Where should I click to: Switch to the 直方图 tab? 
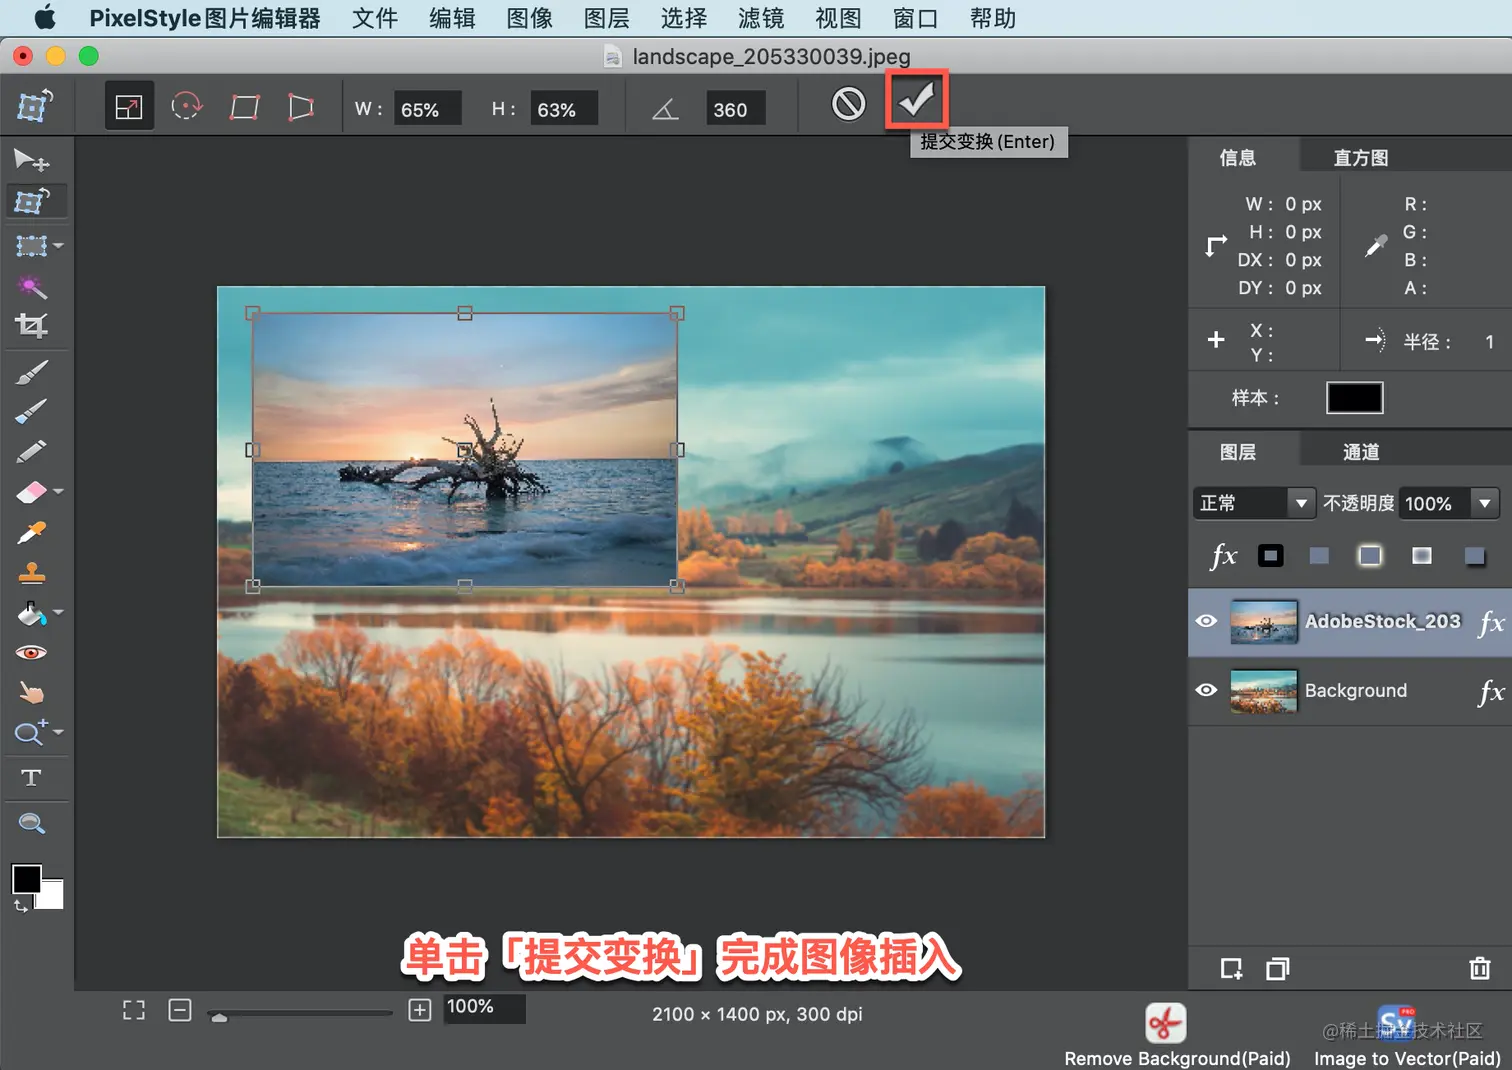tap(1360, 157)
